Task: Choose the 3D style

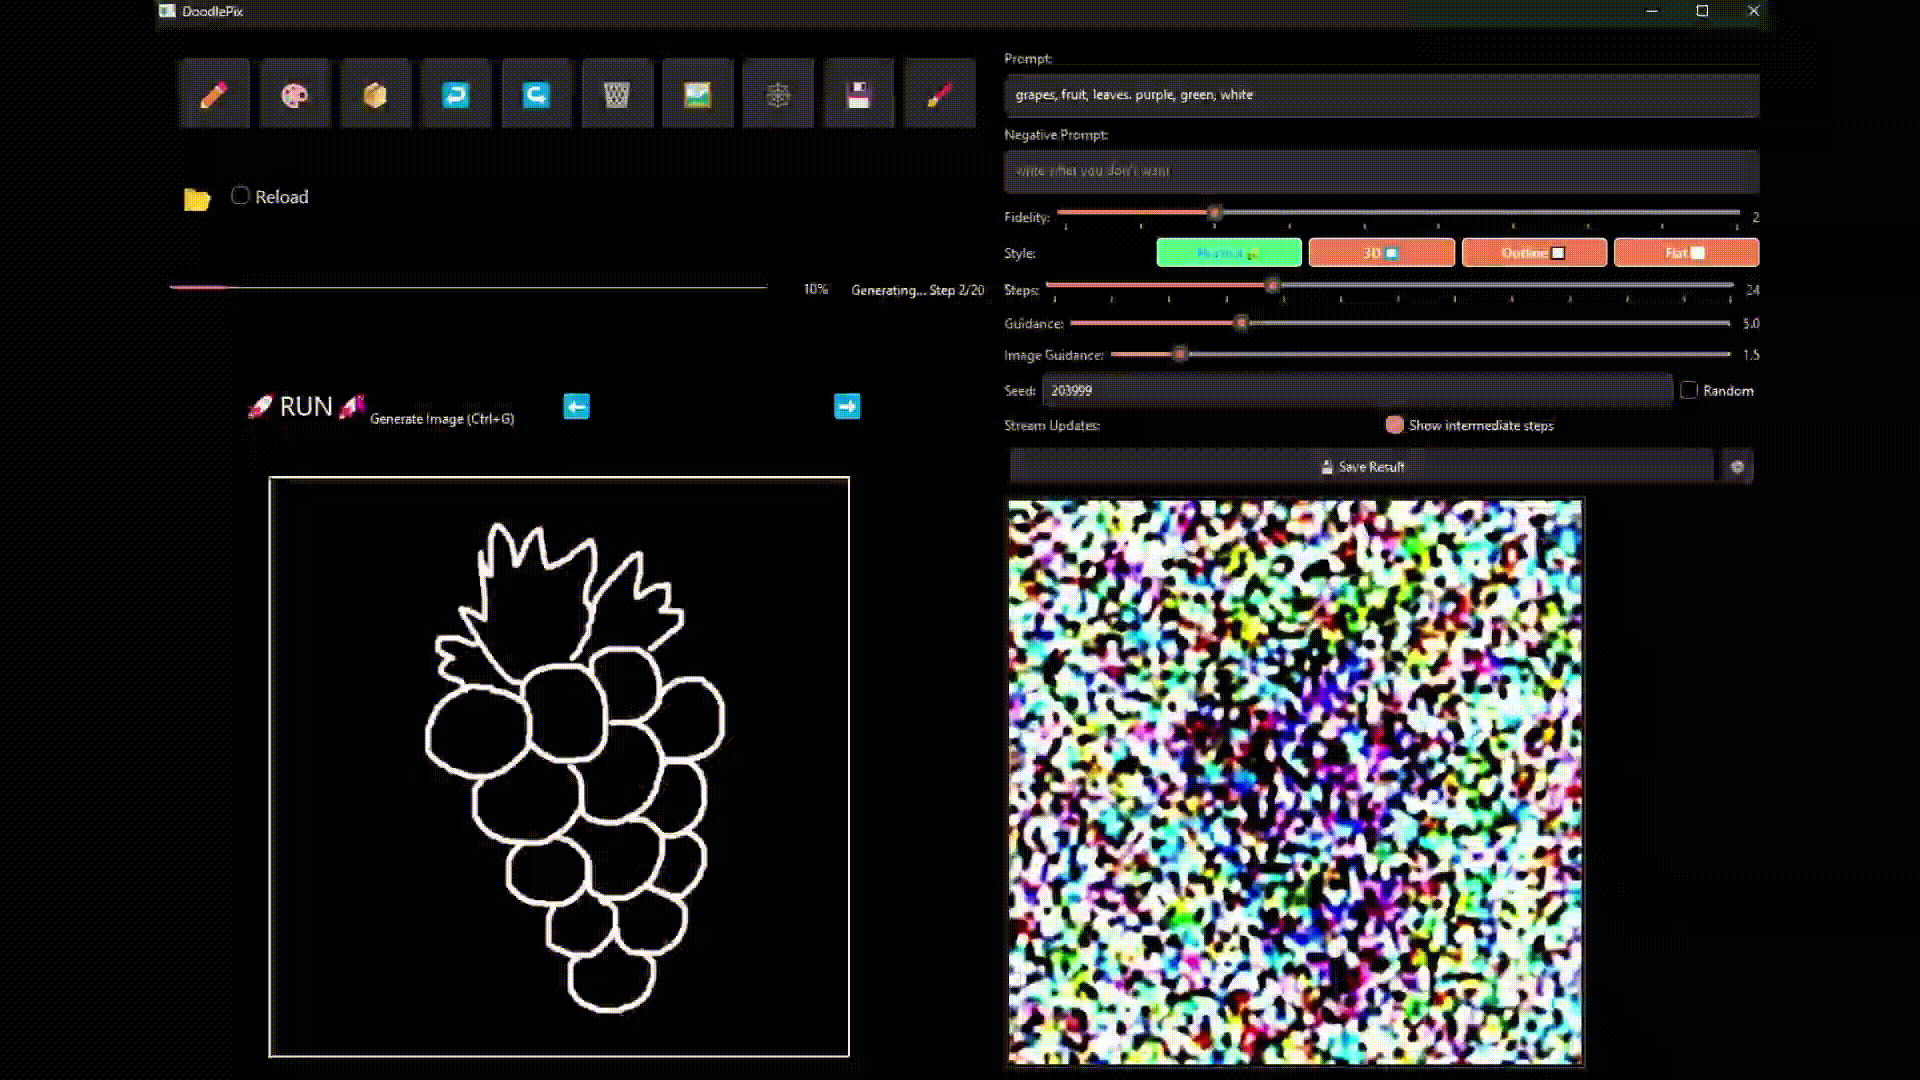Action: [1381, 253]
